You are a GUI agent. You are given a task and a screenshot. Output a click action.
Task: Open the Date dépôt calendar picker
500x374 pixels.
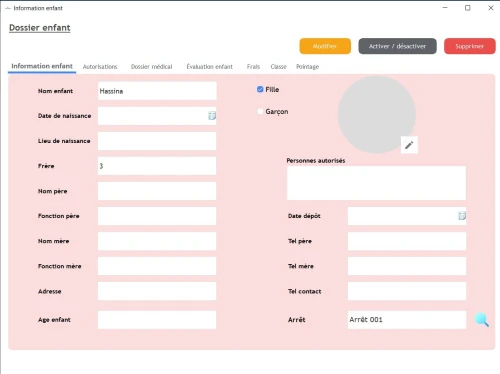click(x=462, y=216)
